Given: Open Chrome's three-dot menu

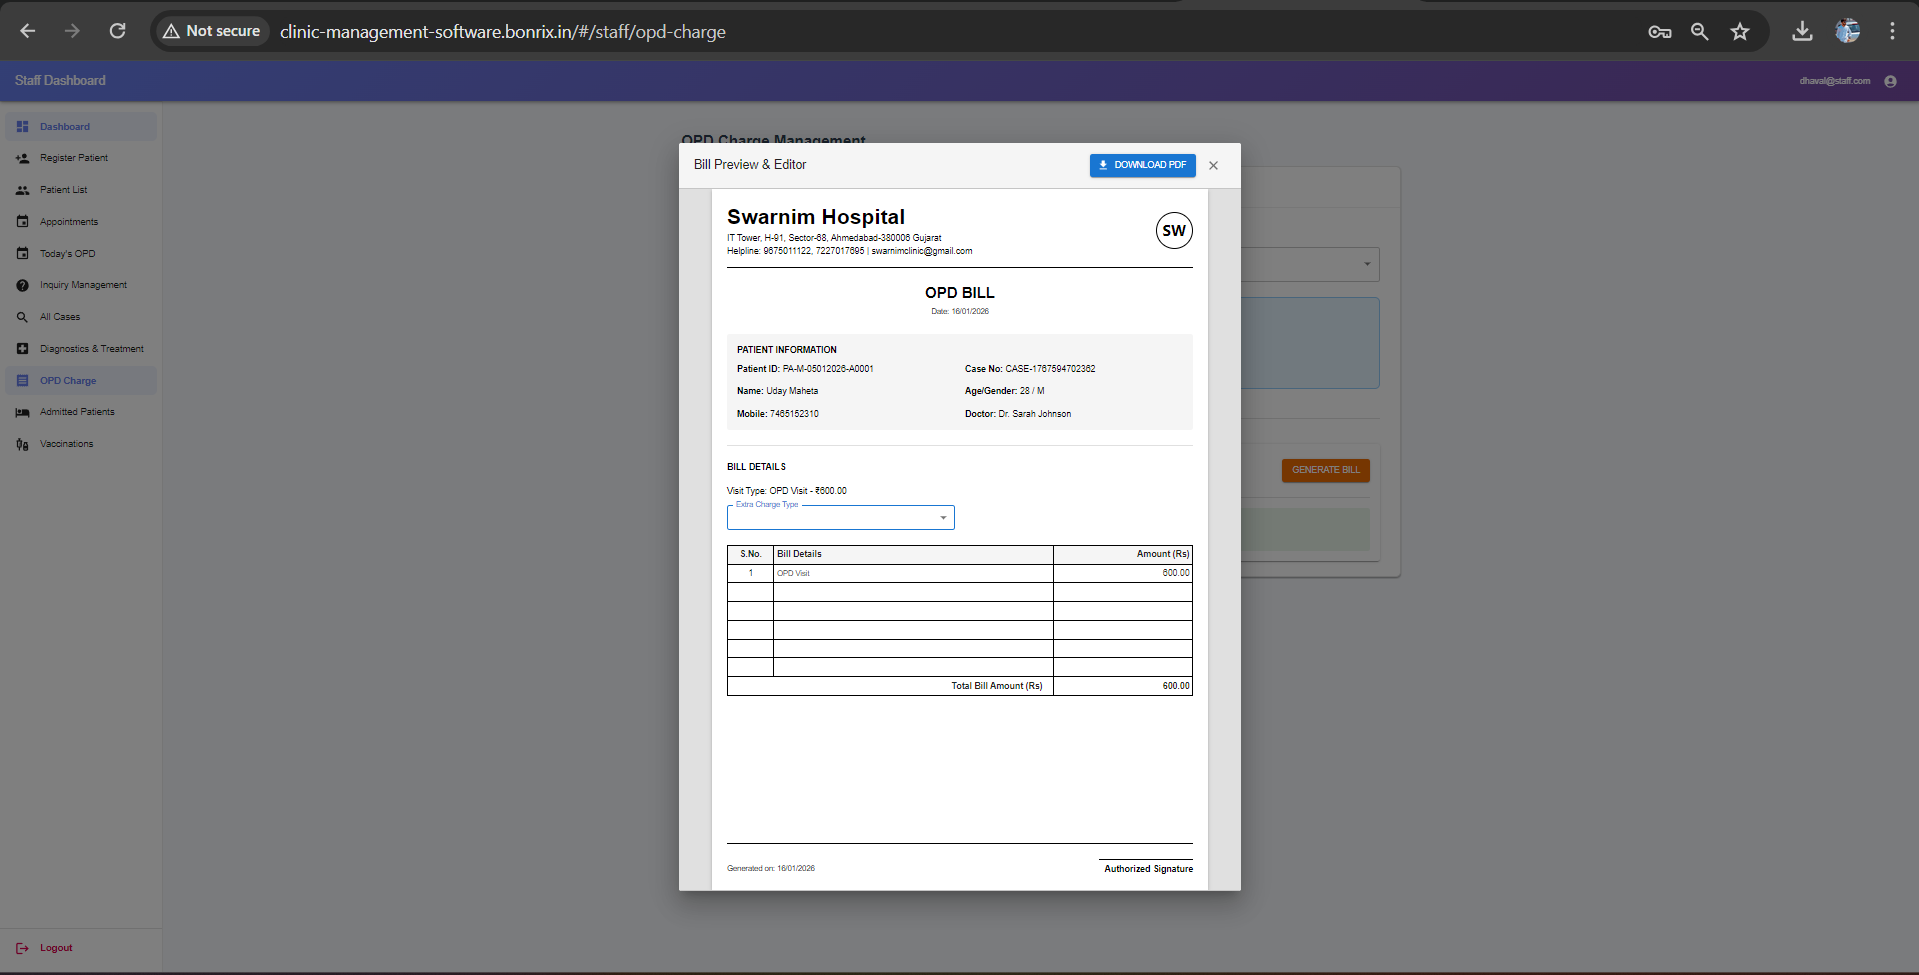Looking at the screenshot, I should click(x=1892, y=31).
